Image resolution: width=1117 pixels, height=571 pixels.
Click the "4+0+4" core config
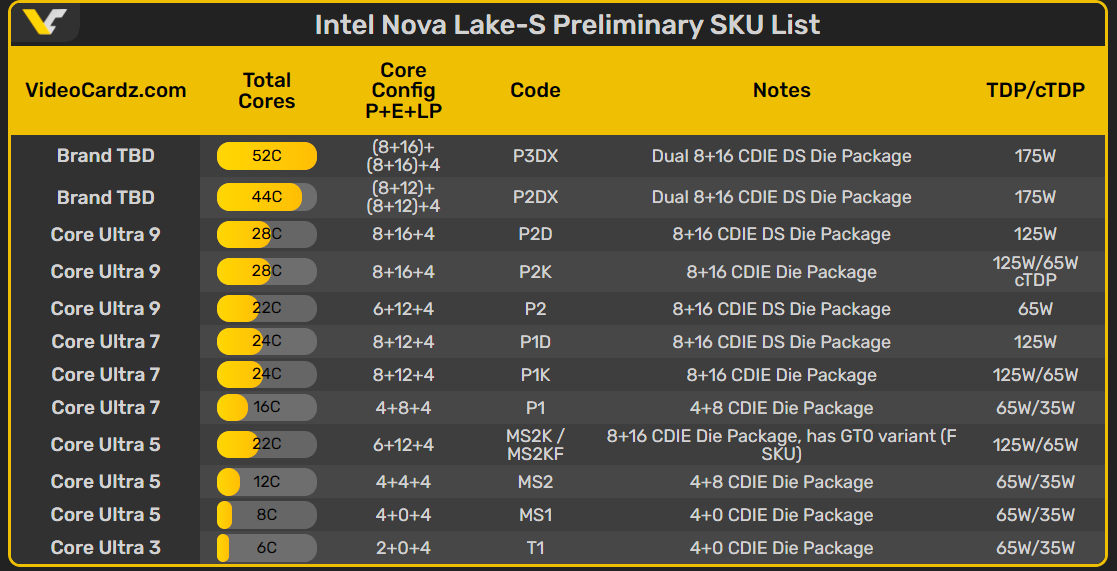pos(403,515)
